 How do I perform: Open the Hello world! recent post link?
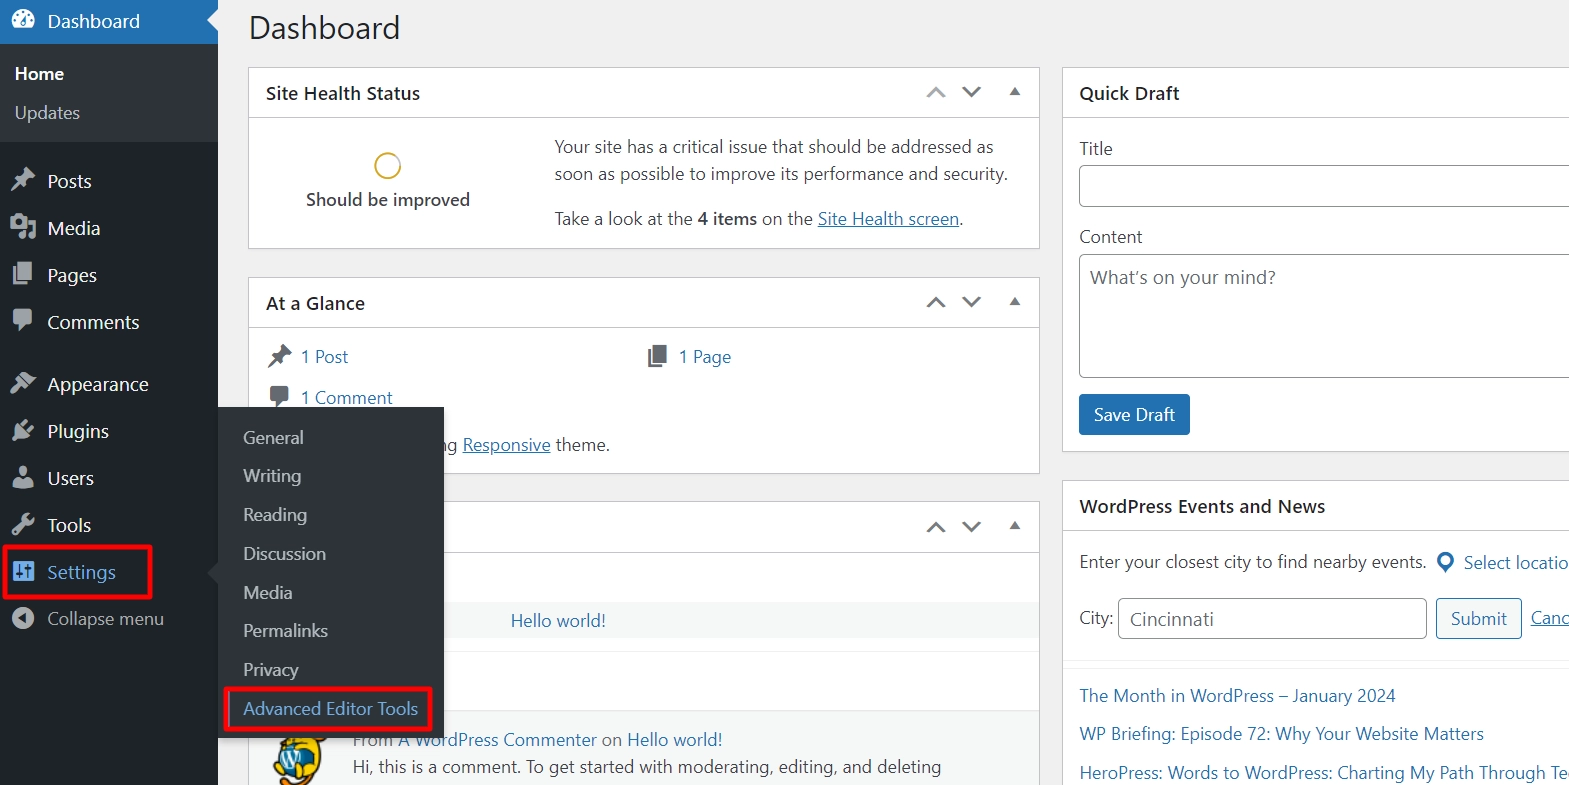[x=558, y=621]
